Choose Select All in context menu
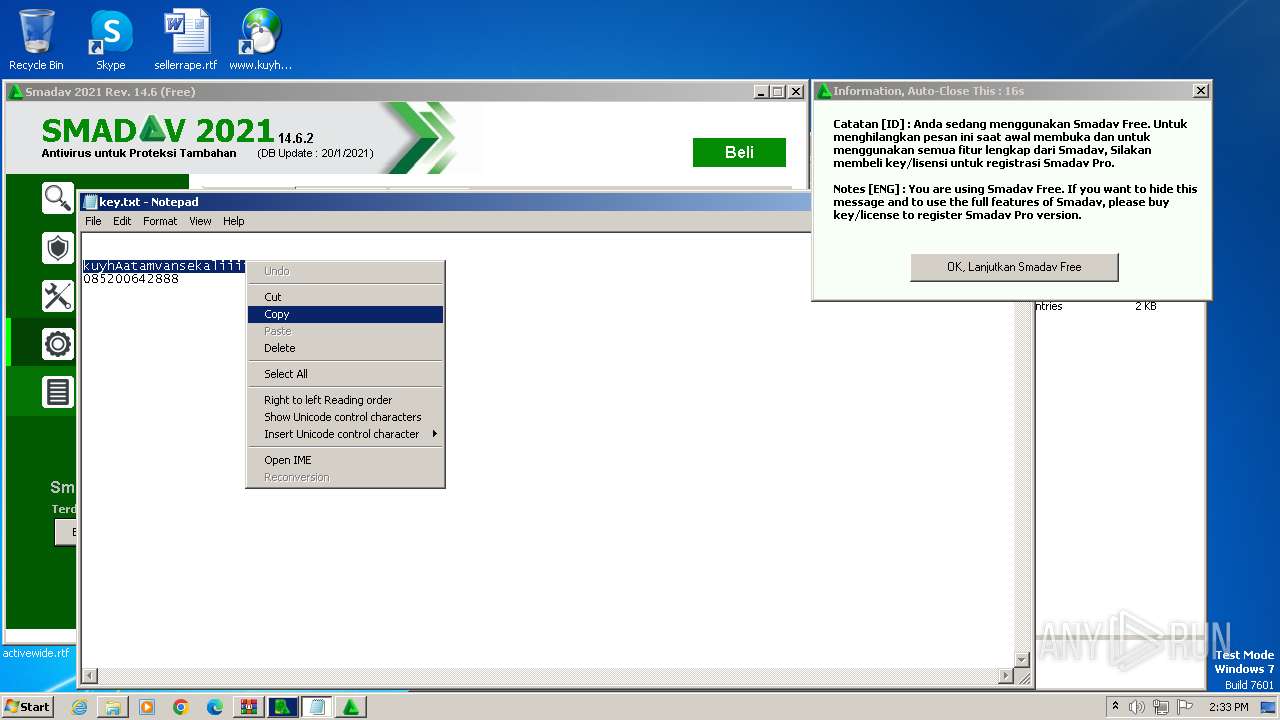 (345, 374)
